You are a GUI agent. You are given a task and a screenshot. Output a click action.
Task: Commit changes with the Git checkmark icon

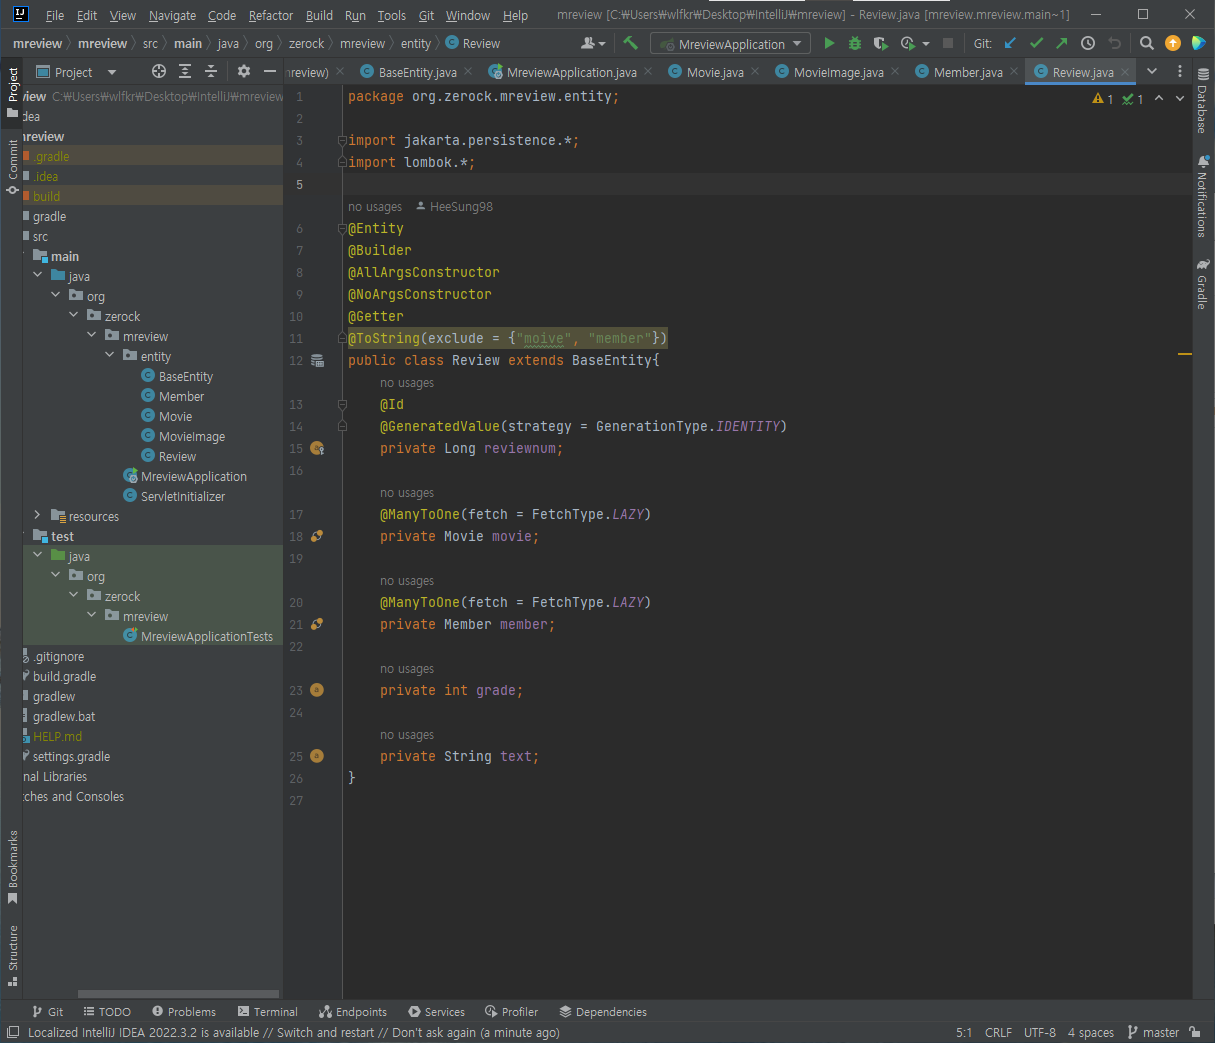coord(1036,43)
